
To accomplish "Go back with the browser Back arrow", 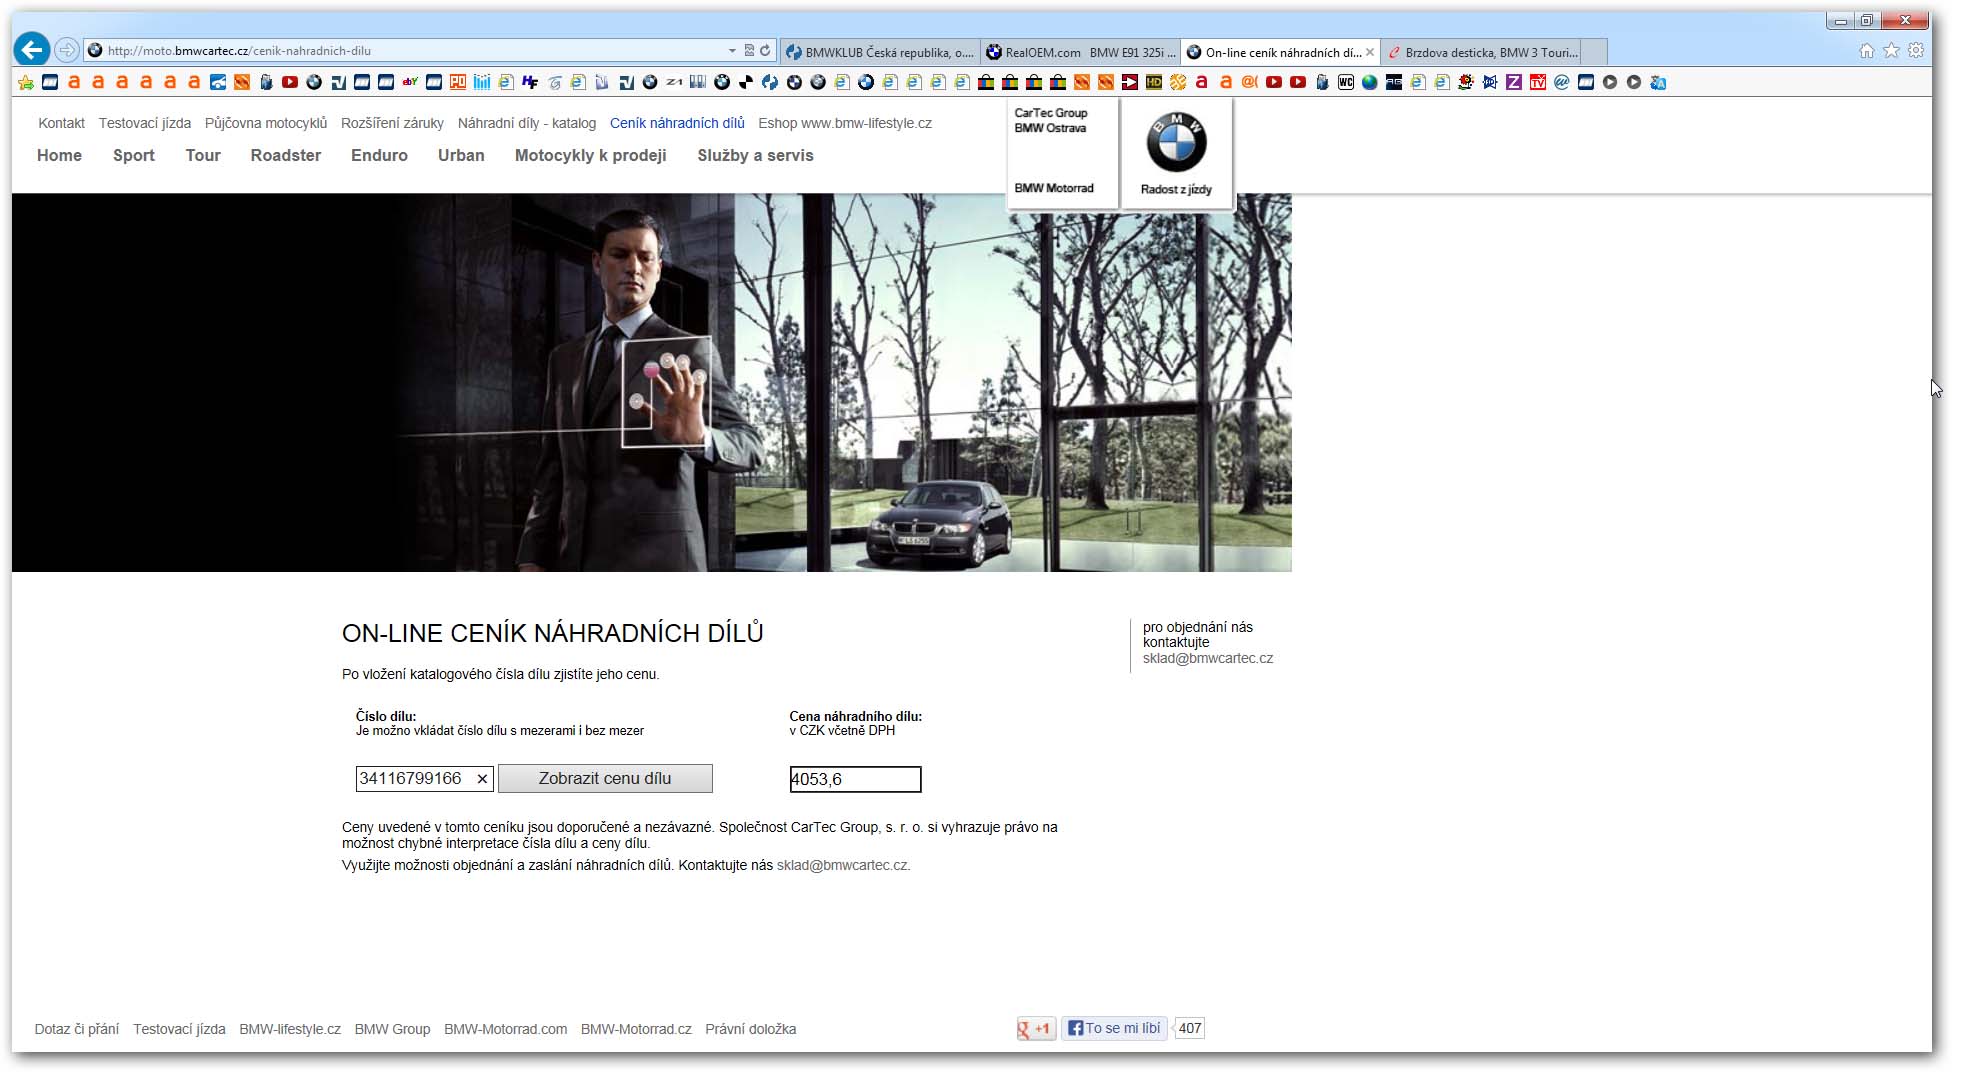I will [32, 49].
